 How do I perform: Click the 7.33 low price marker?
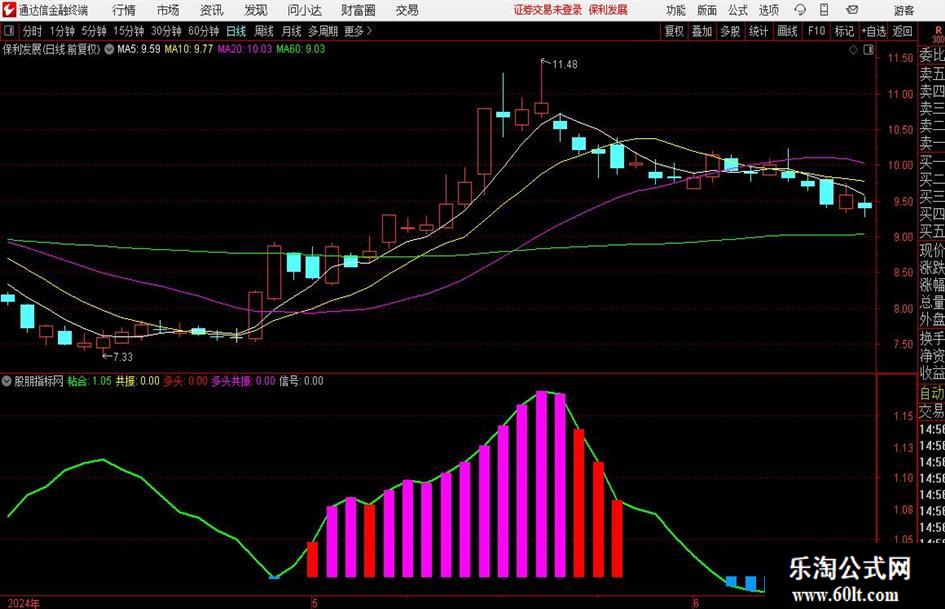pyautogui.click(x=122, y=357)
